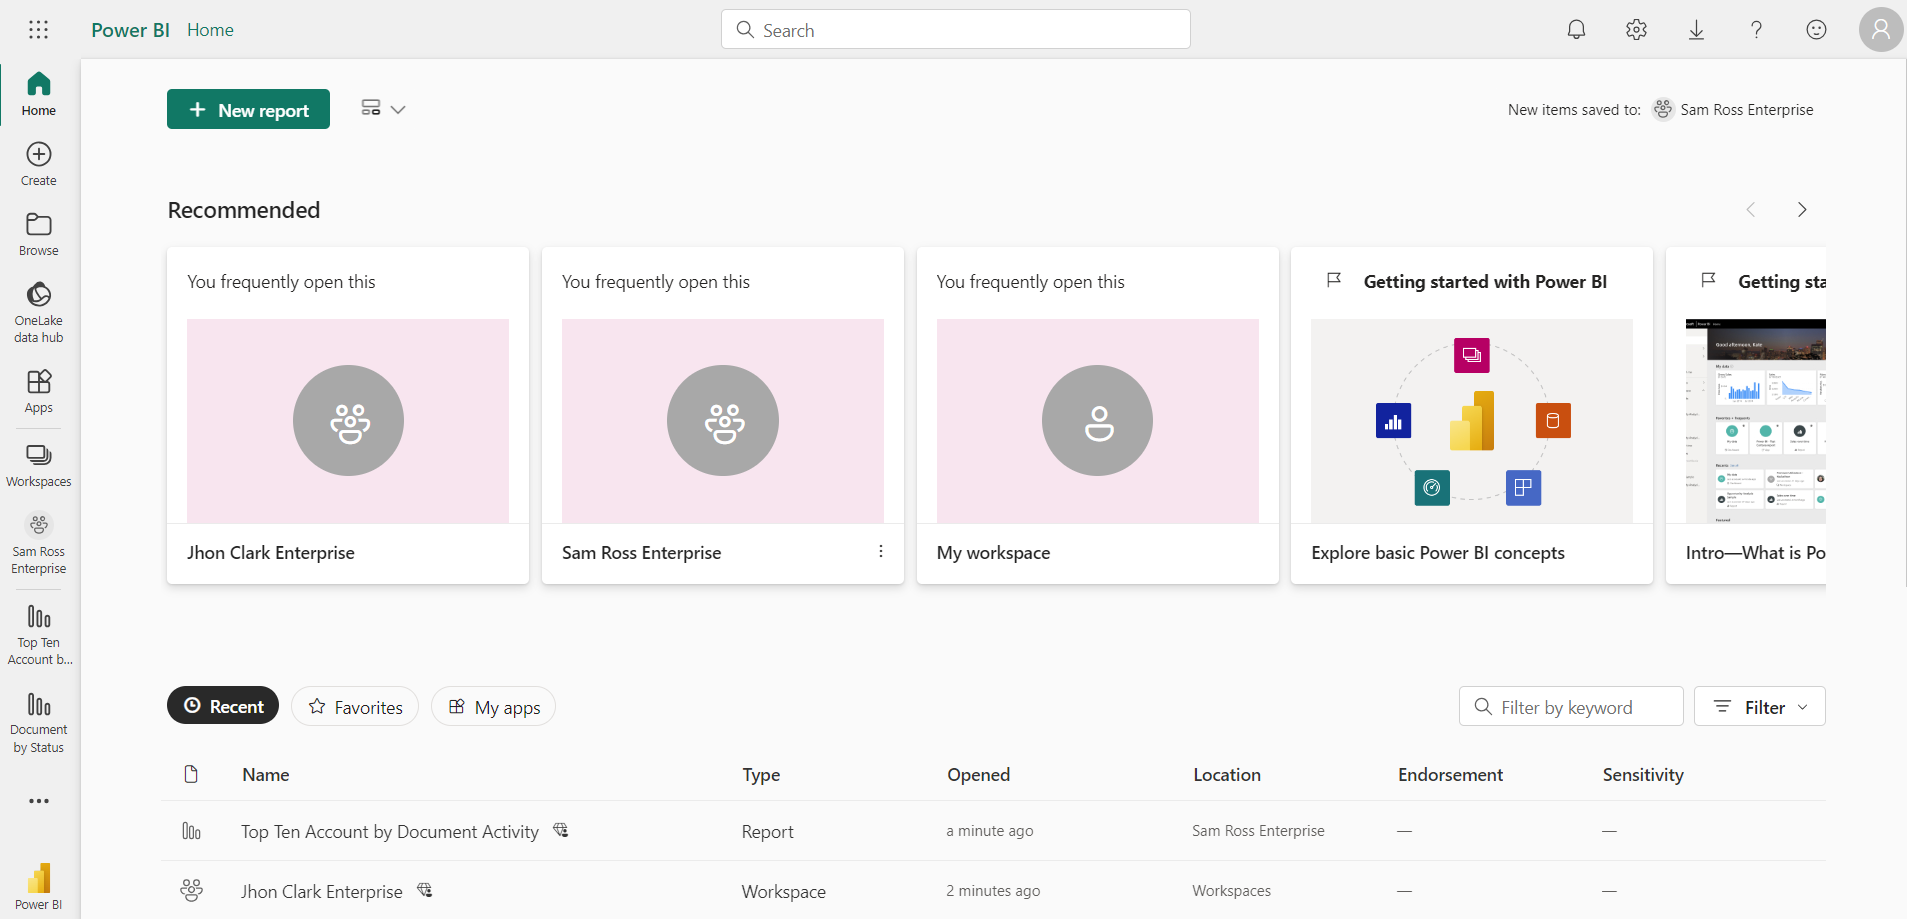Image resolution: width=1907 pixels, height=919 pixels.
Task: Open Explore basic Power BI concepts card
Action: [1472, 415]
